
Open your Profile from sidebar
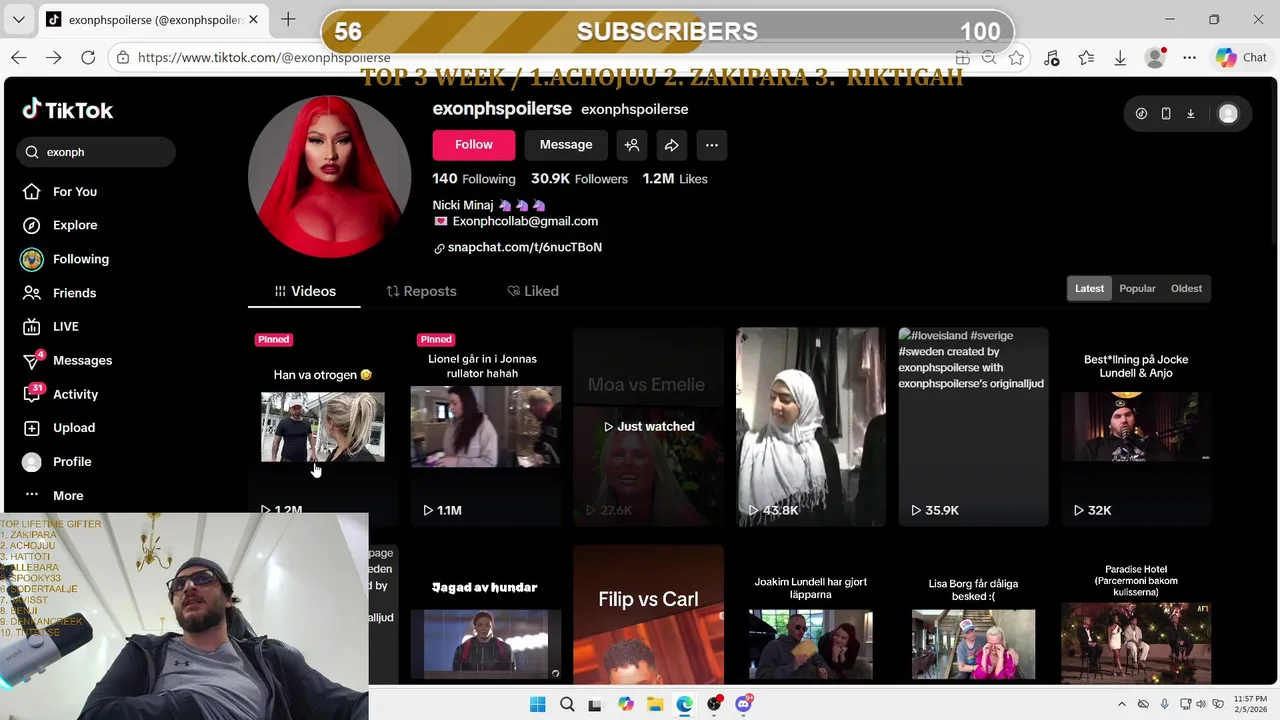pyautogui.click(x=58, y=462)
